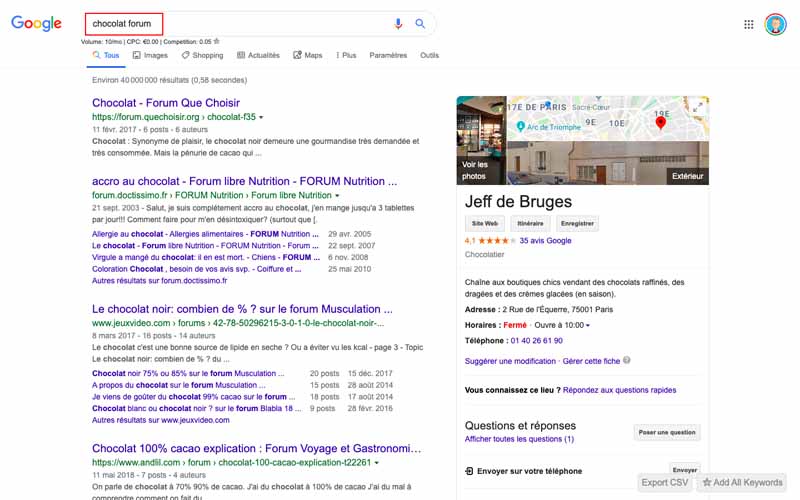The height and width of the screenshot is (500, 800).
Task: Open Autres résultats sur forum.doctissimo.fr
Action: [160, 281]
